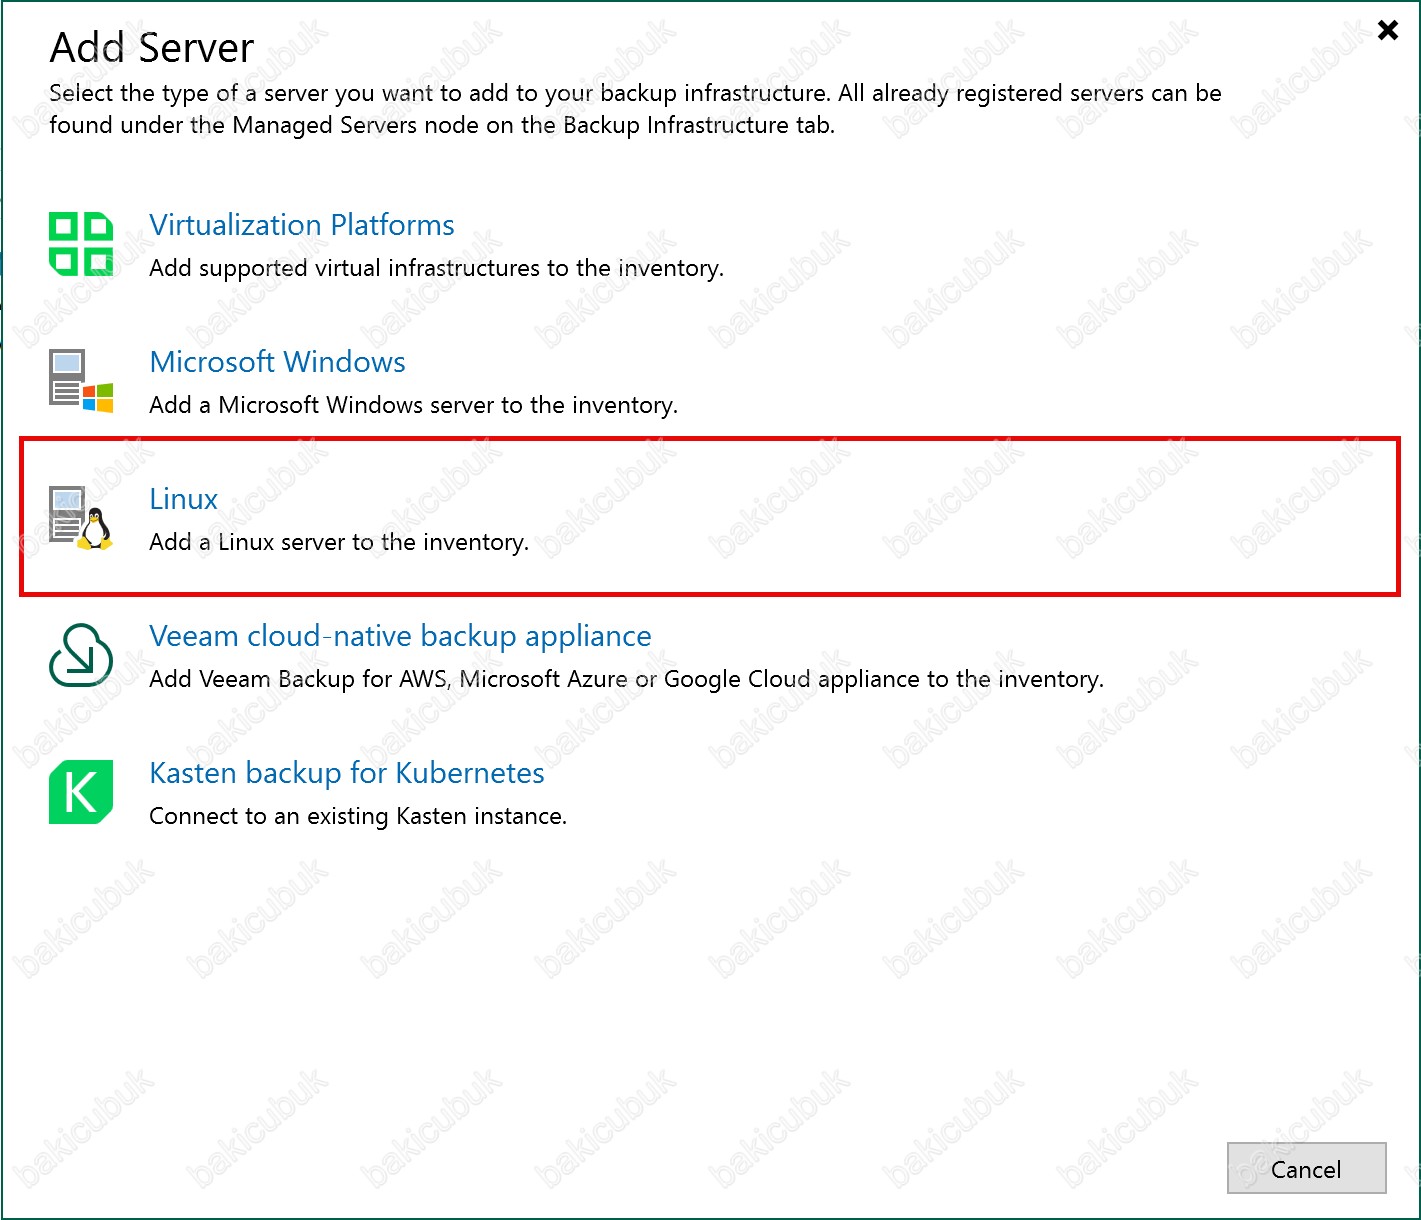Click "Connect to an existing Kasten instance." text
The width and height of the screenshot is (1421, 1220).
click(358, 816)
